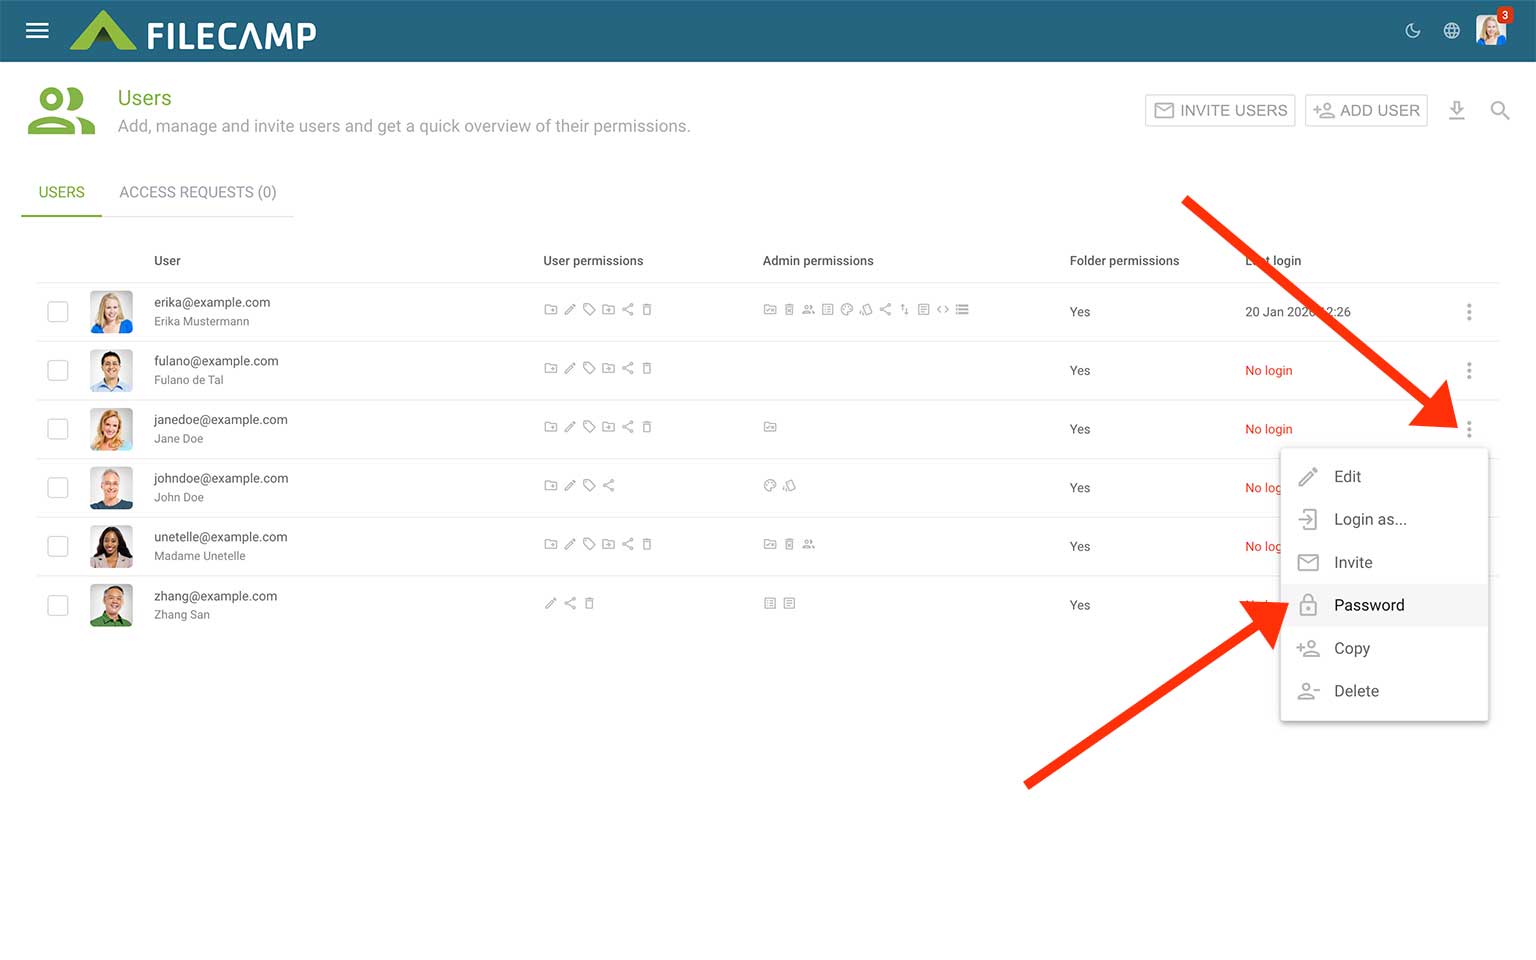Check the box next to zhang@example.com
This screenshot has width=1536, height=960.
click(58, 605)
